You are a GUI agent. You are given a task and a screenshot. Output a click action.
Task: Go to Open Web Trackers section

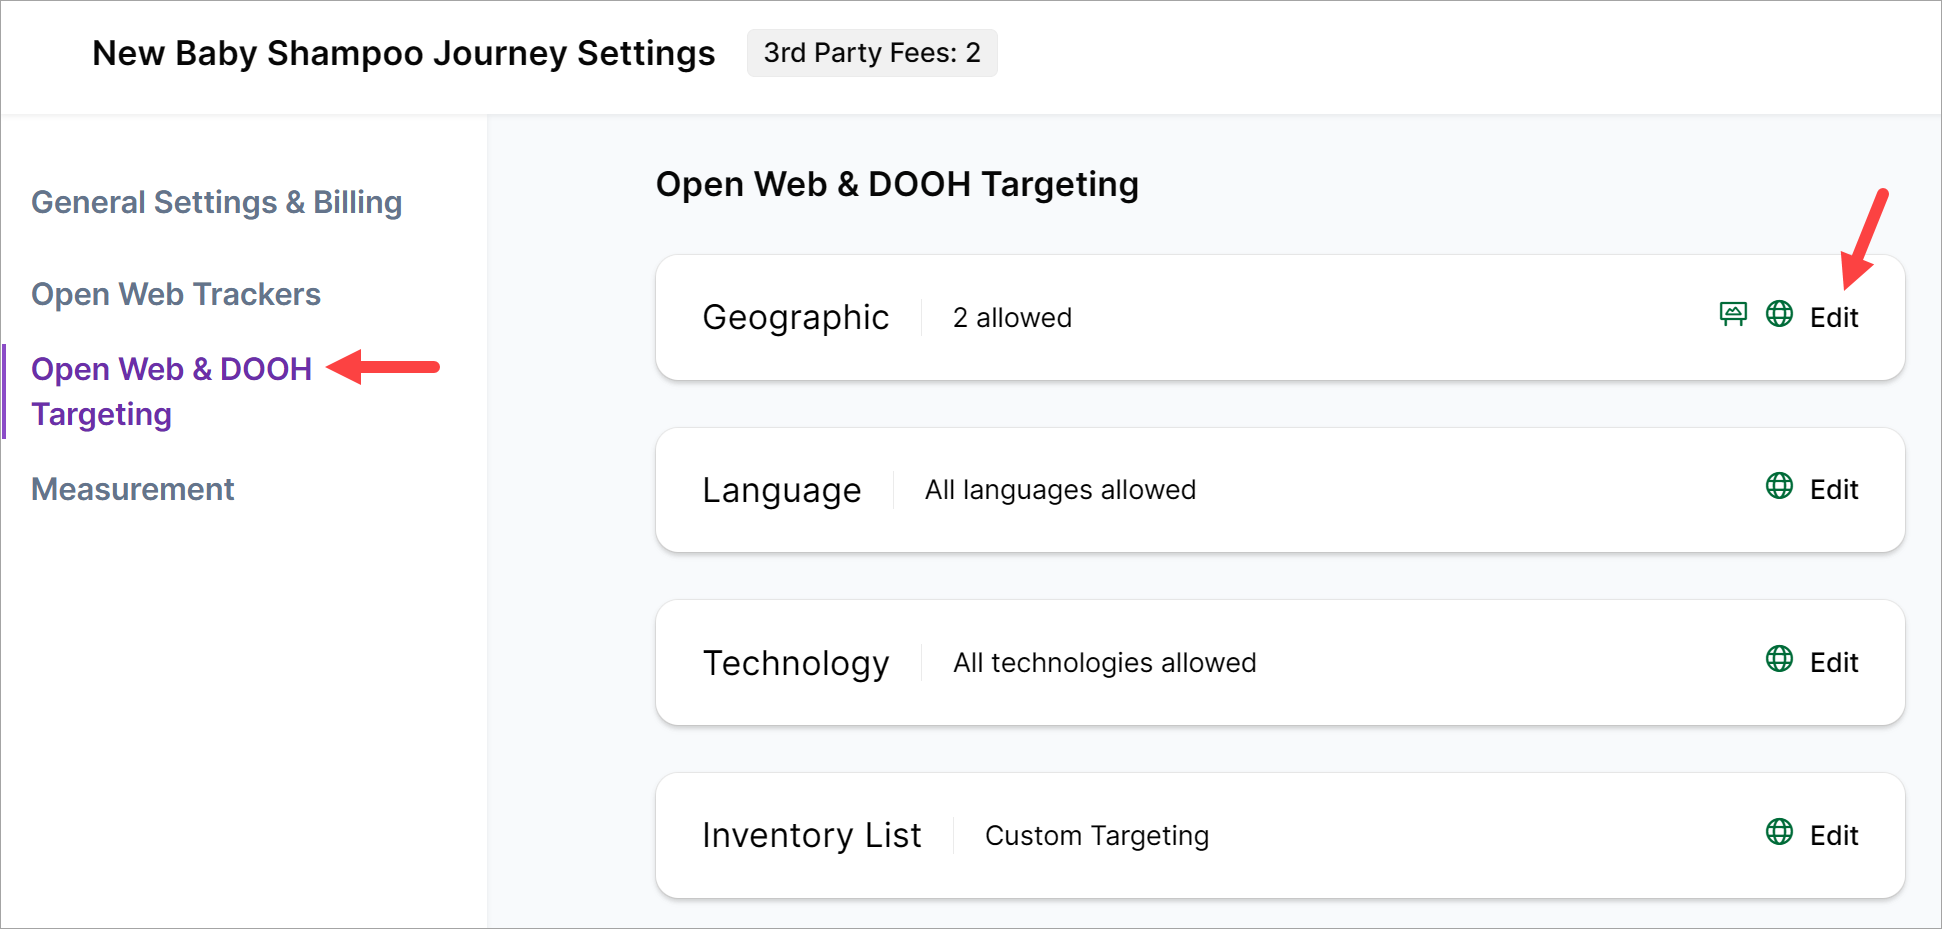pyautogui.click(x=176, y=294)
